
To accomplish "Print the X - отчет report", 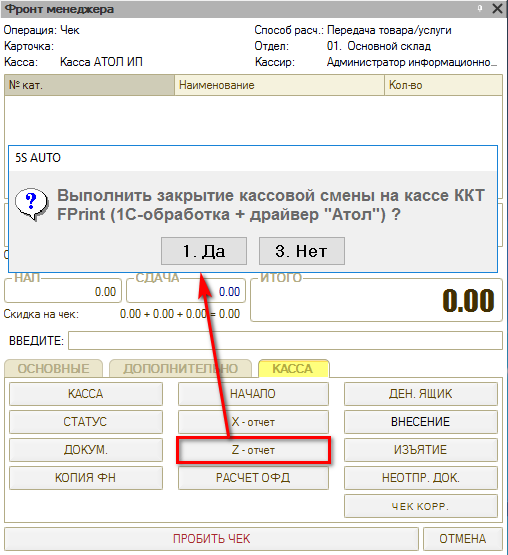I will point(253,422).
